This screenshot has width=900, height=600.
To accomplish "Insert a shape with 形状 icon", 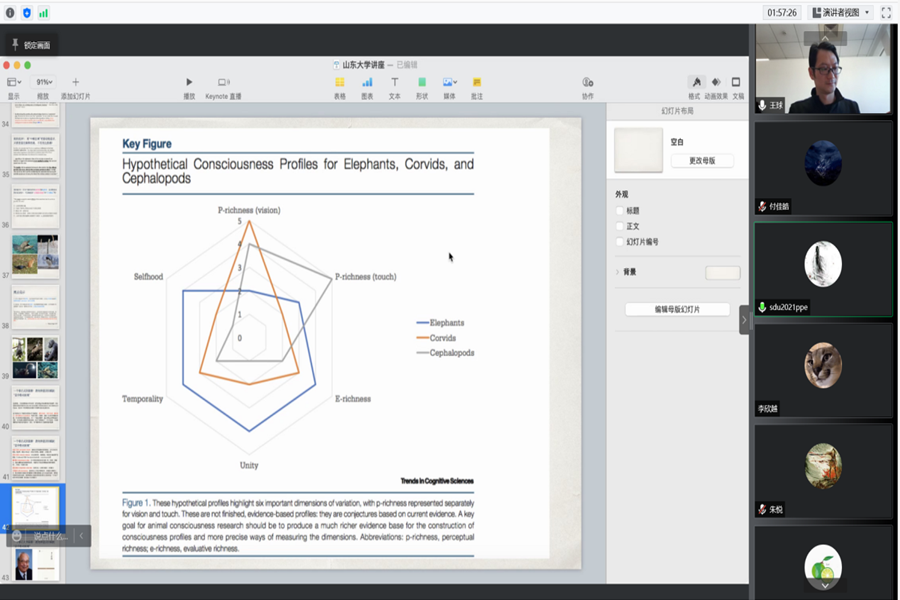I will point(422,83).
